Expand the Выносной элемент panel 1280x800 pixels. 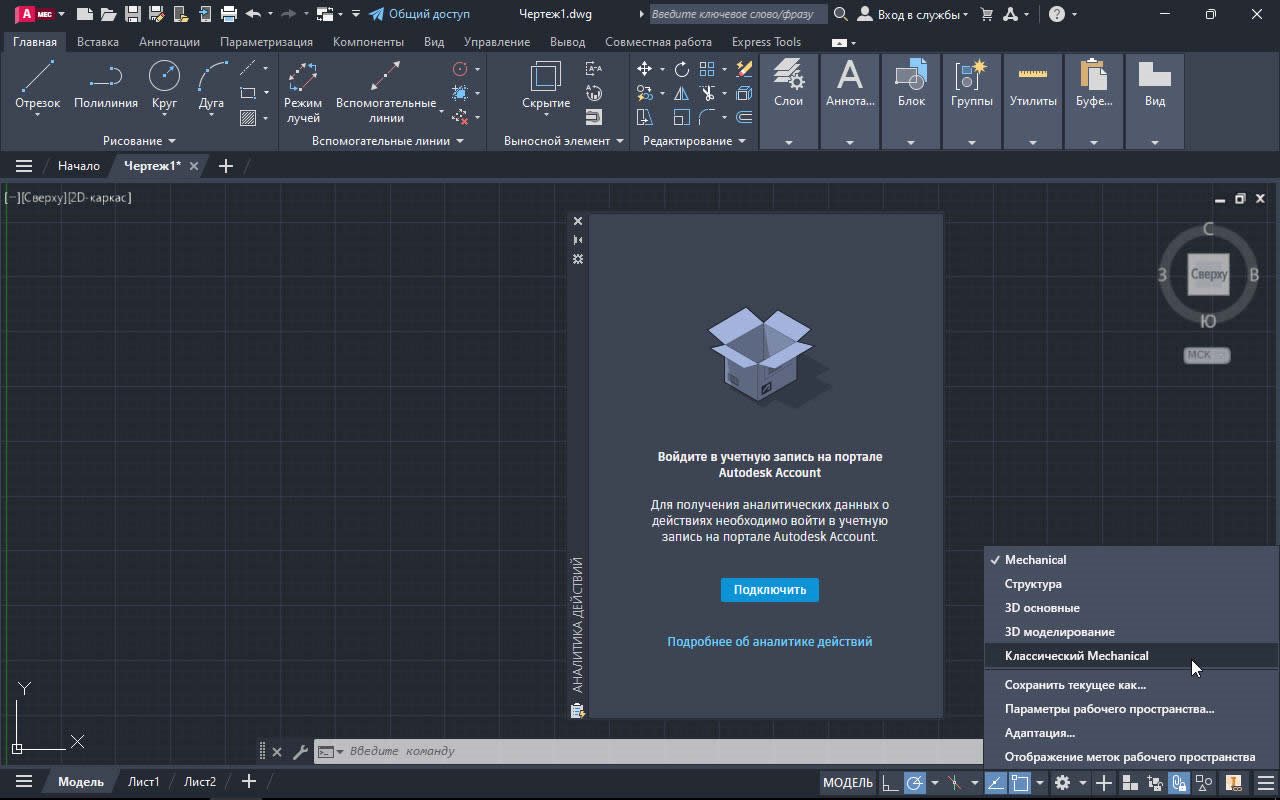563,141
